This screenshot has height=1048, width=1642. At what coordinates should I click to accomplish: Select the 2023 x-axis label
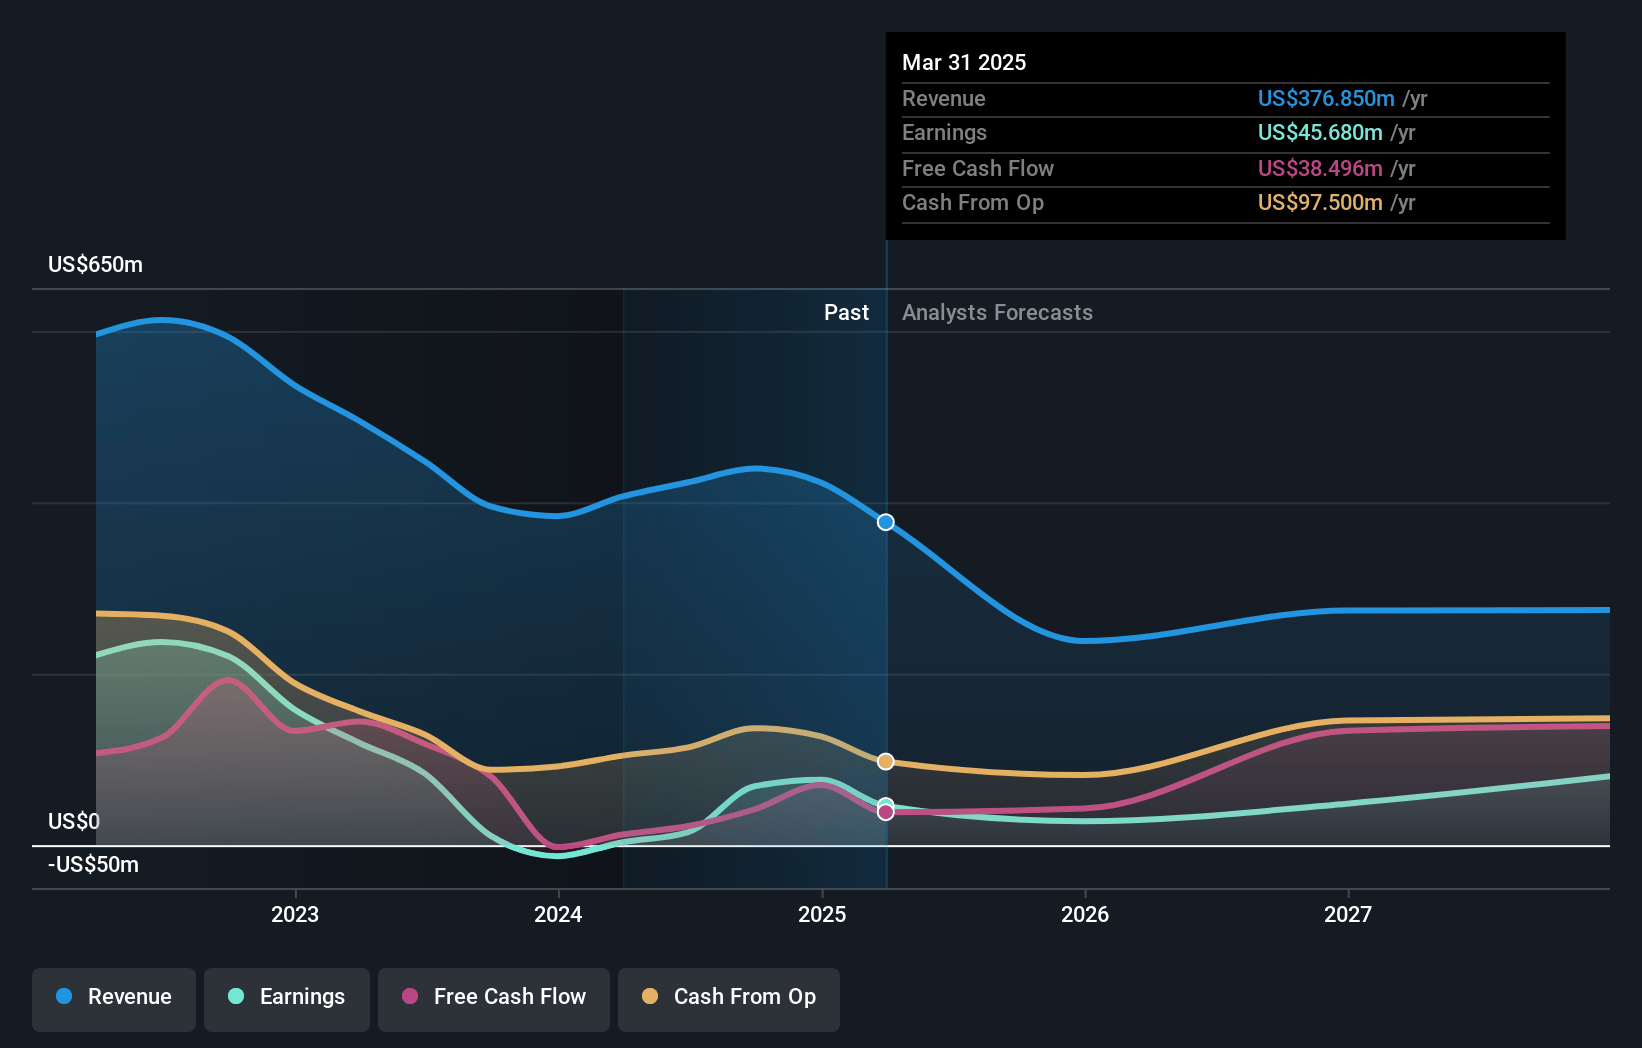pyautogui.click(x=295, y=914)
